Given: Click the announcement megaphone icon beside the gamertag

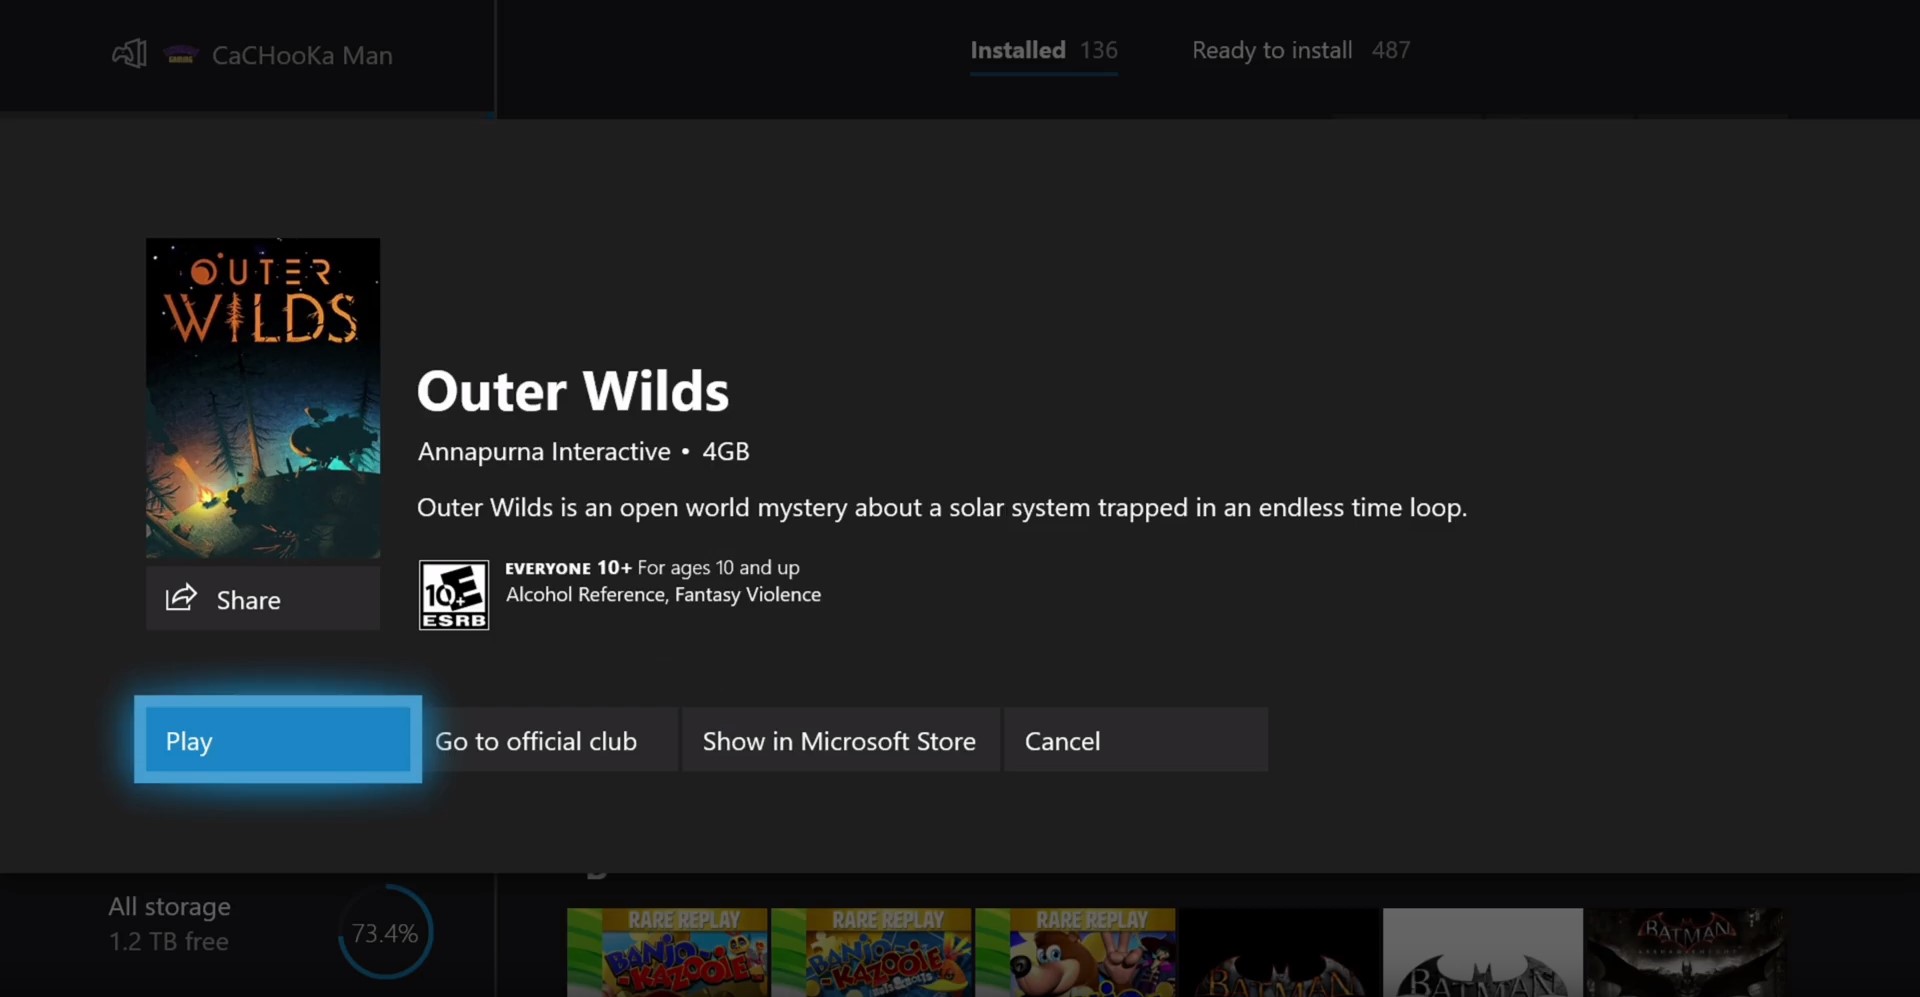Looking at the screenshot, I should pos(129,54).
